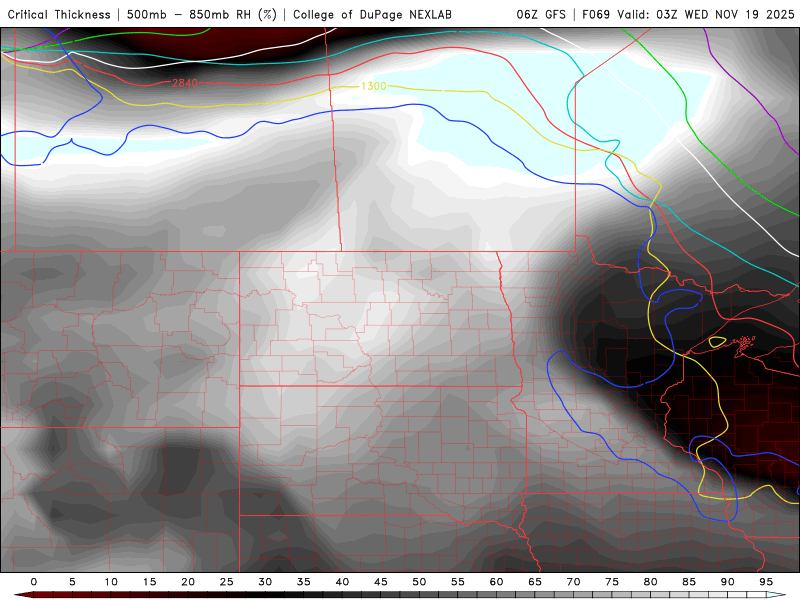Click the "50" value on the color scale
This screenshot has height=600, width=800.
pos(419,582)
